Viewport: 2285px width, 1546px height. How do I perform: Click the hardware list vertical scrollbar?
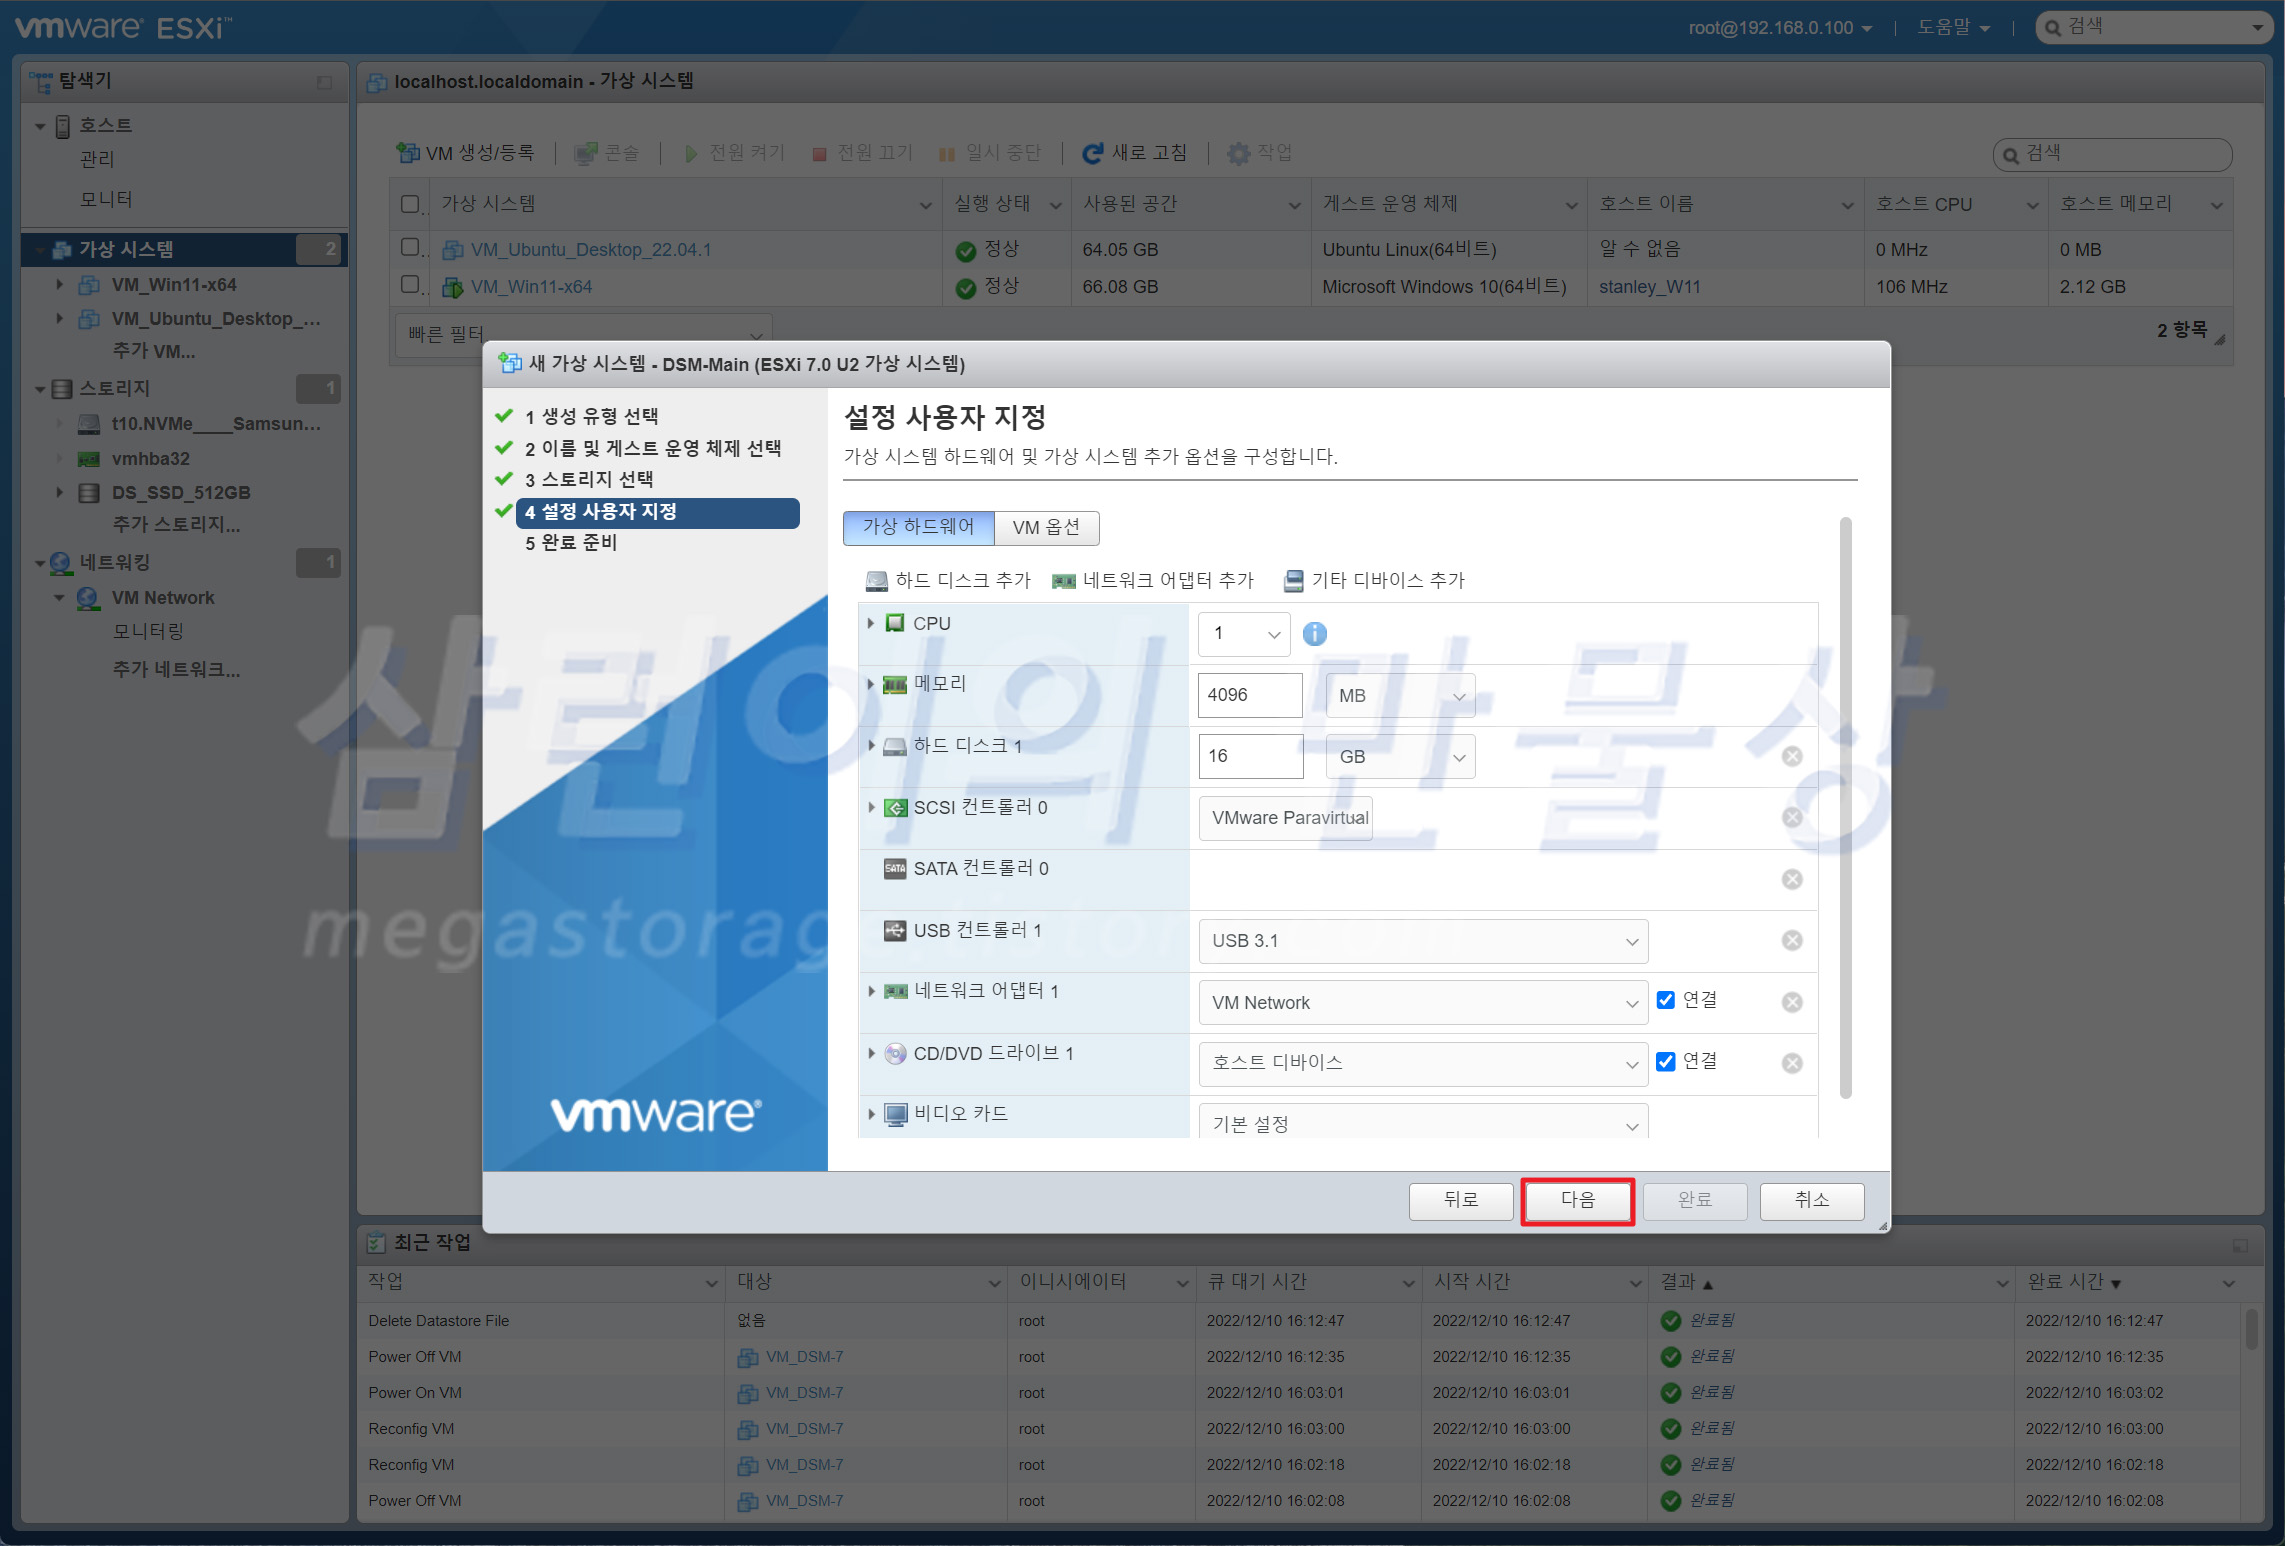click(1845, 808)
